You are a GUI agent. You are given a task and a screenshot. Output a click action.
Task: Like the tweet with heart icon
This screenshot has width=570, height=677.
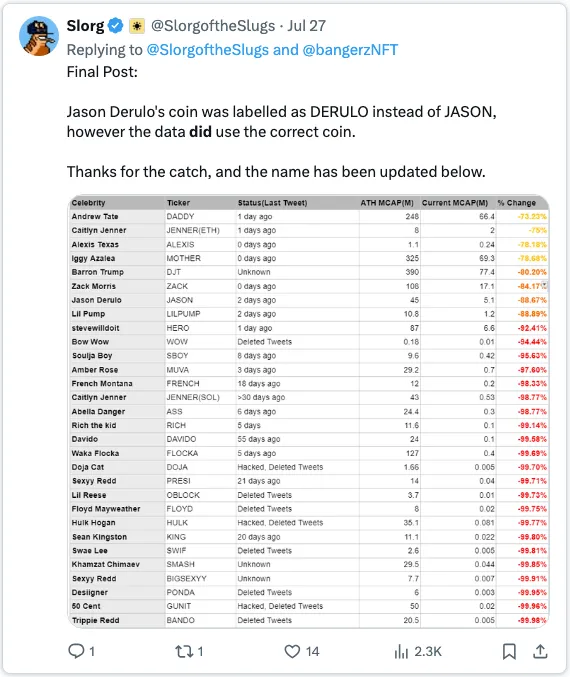[292, 651]
